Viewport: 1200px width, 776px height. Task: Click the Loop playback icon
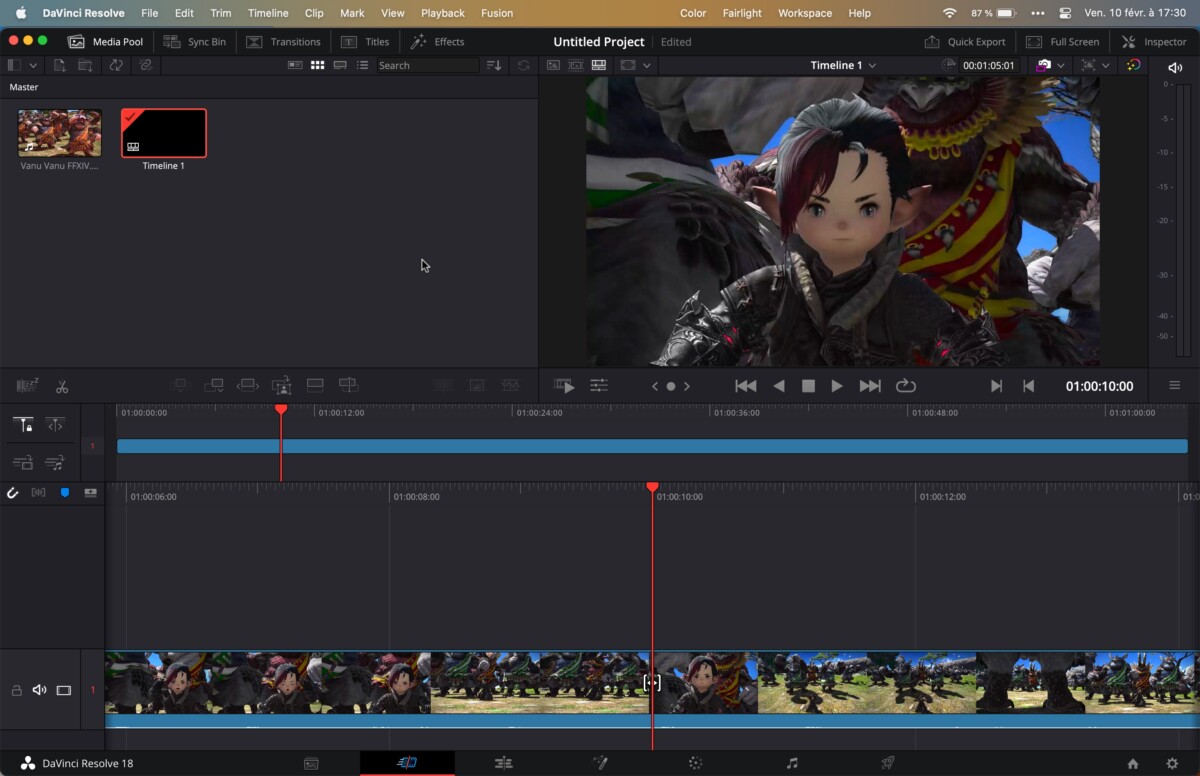pos(906,386)
